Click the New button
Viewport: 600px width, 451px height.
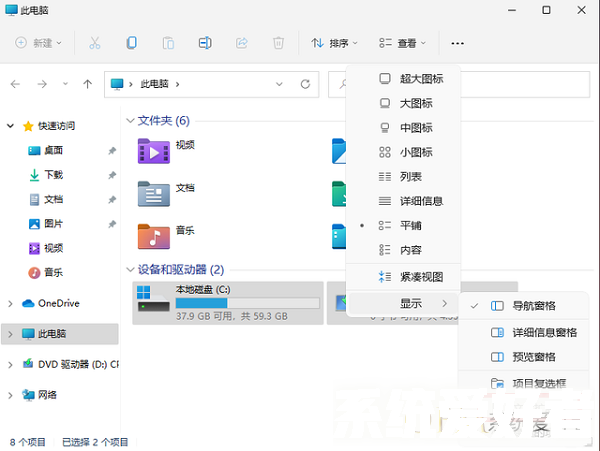point(40,43)
